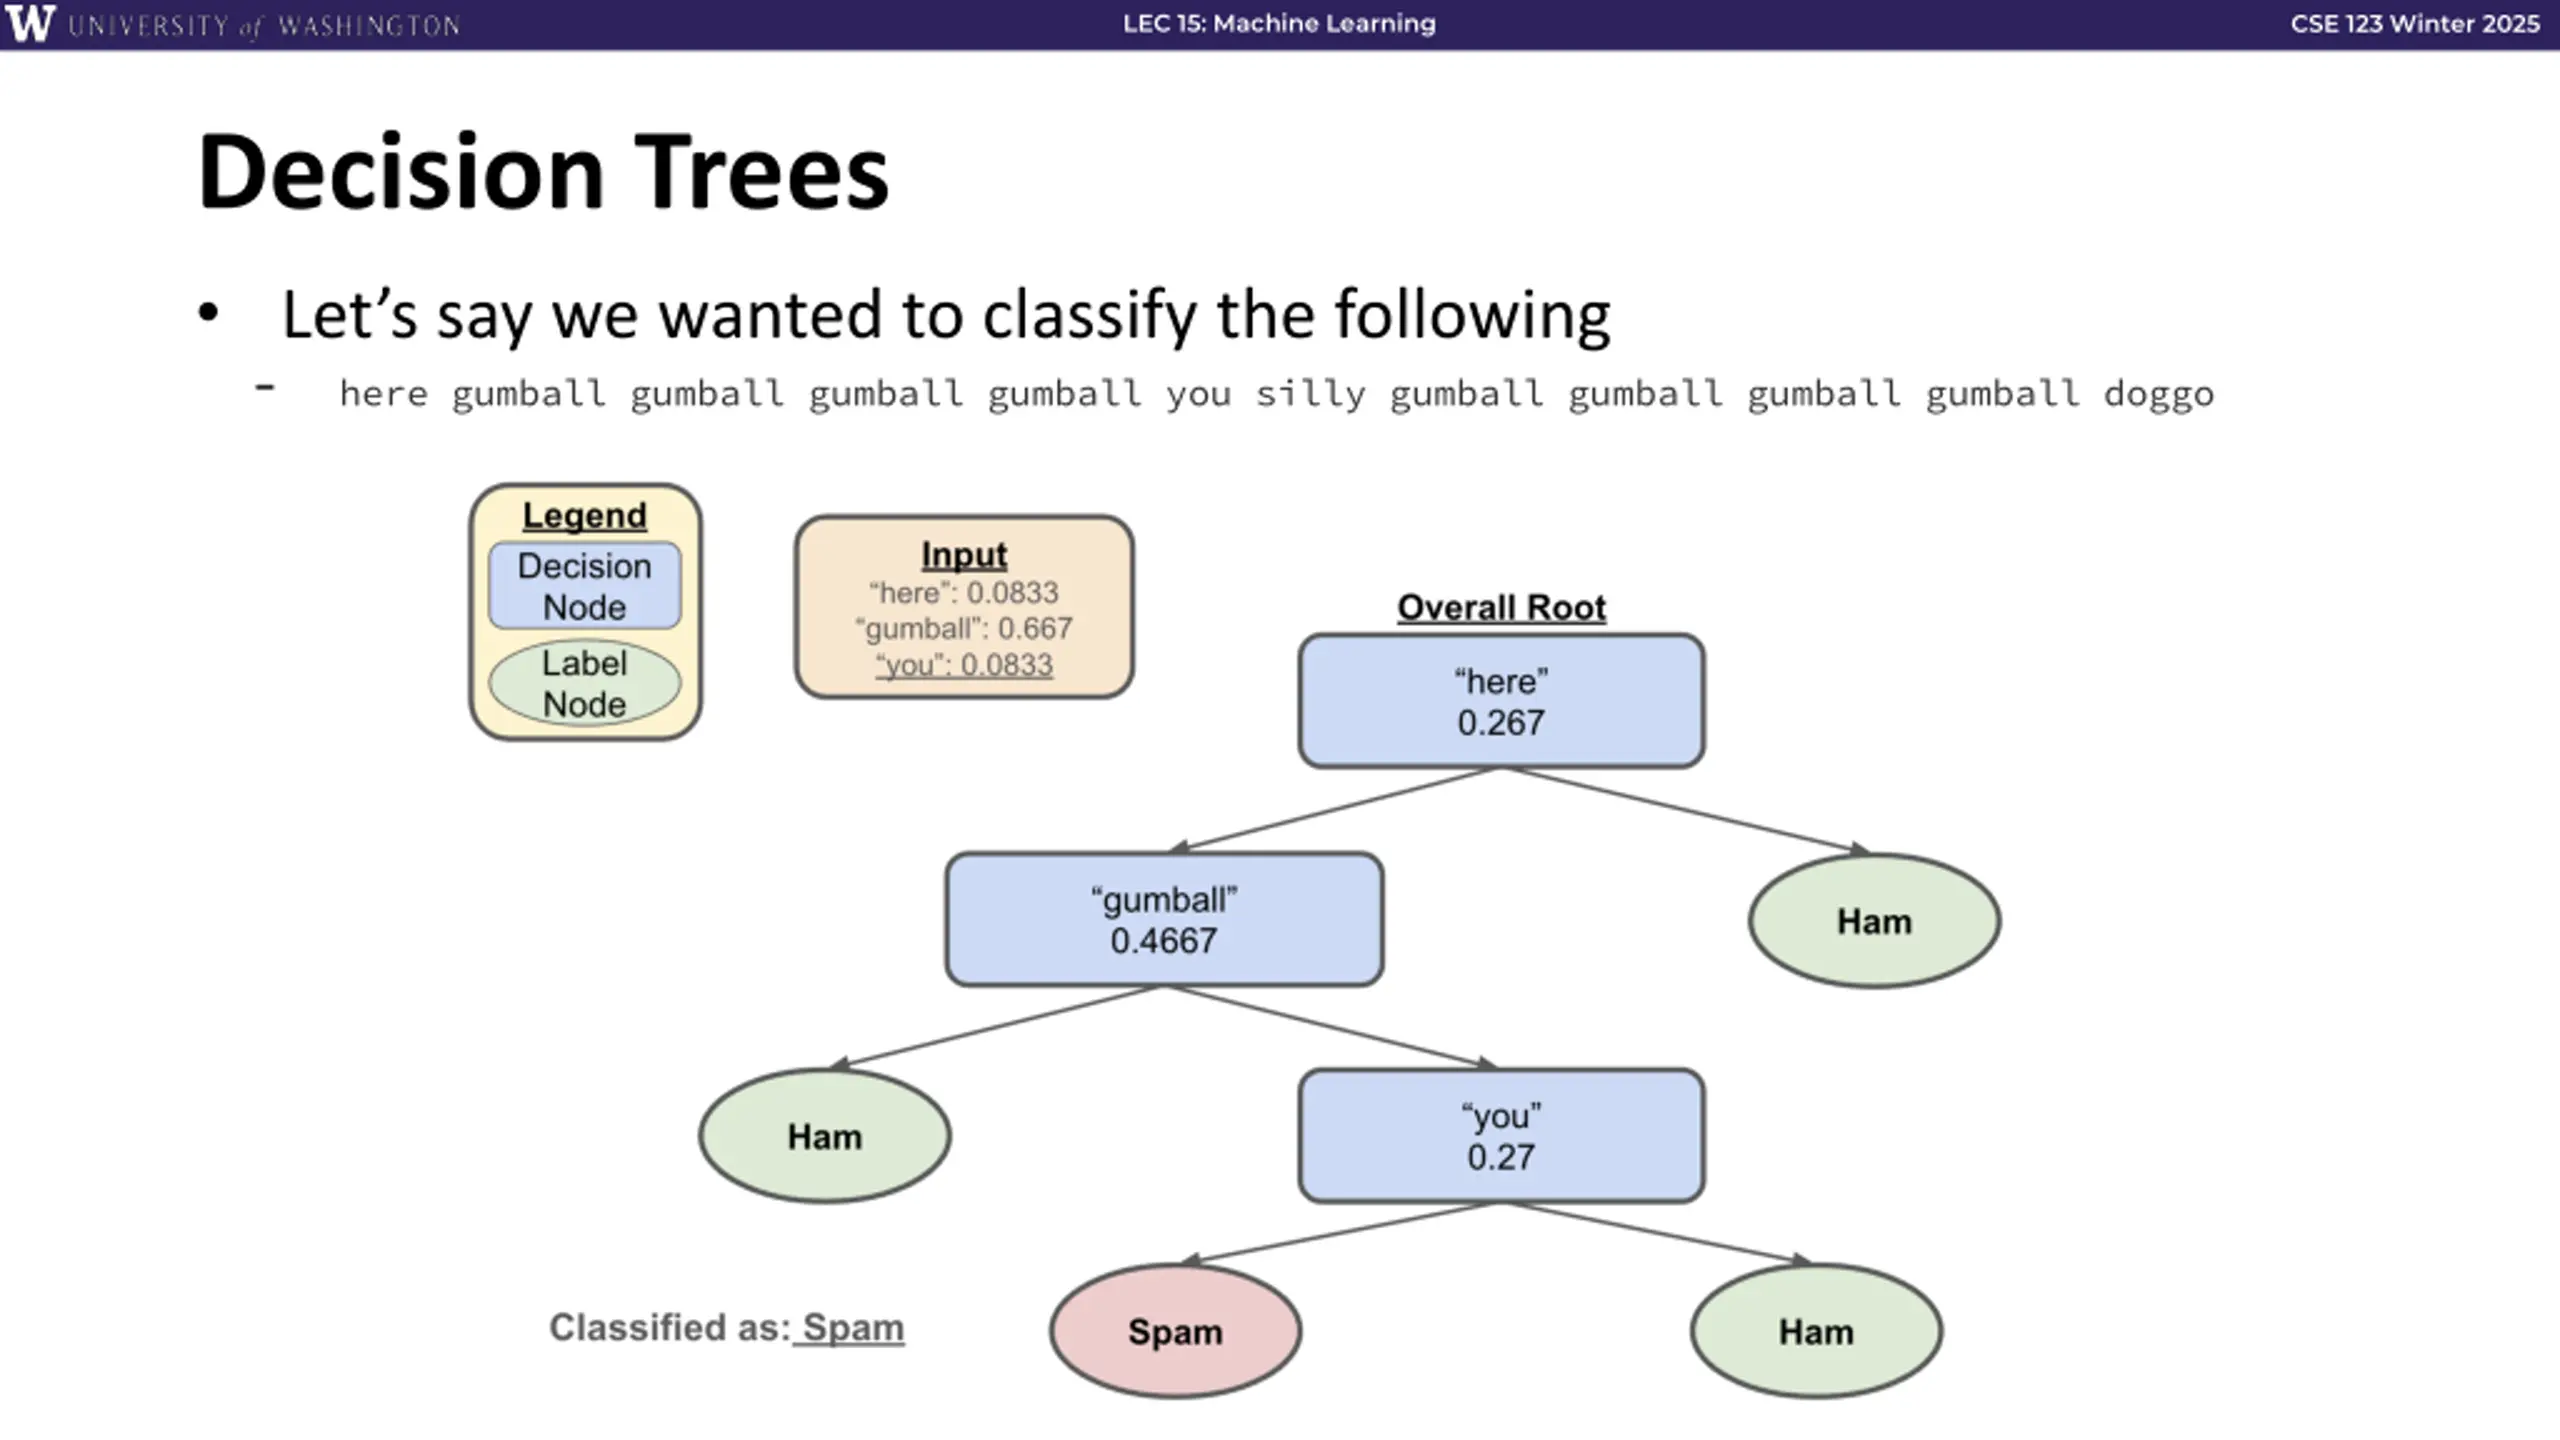Click the Ham node right of the root
This screenshot has width=2560, height=1440.
pyautogui.click(x=1874, y=921)
